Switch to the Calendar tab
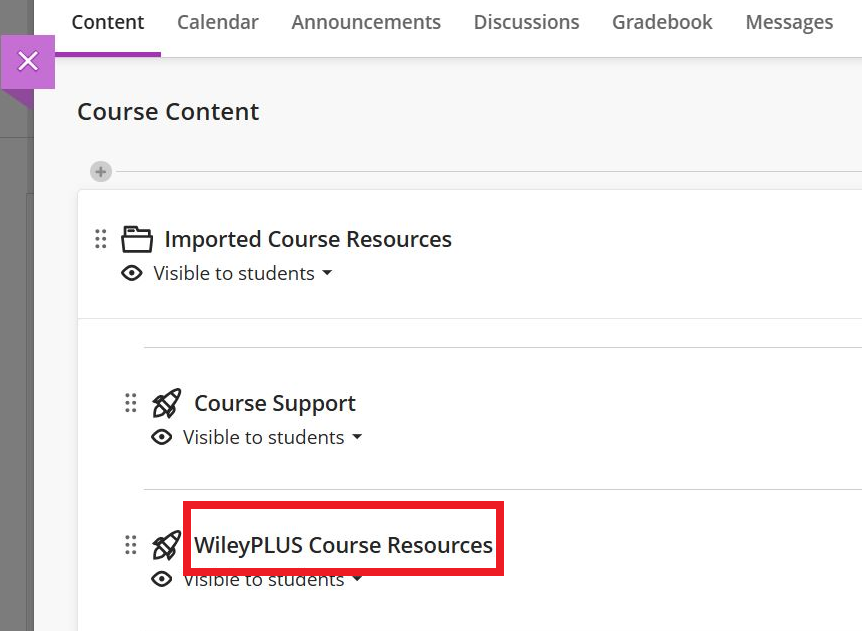862x631 pixels. pos(218,22)
